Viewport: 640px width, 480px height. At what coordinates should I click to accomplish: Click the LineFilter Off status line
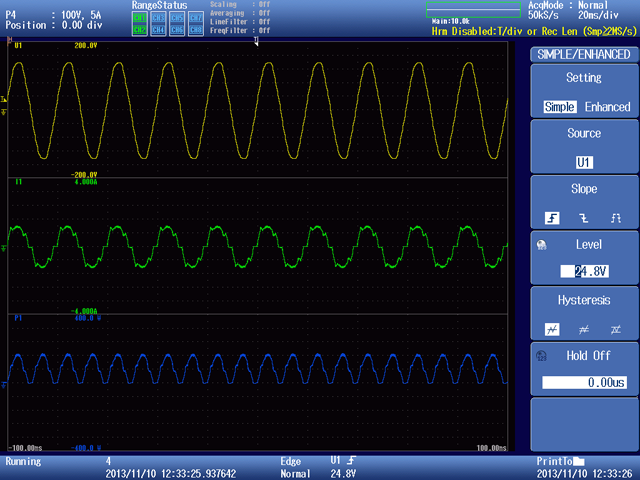240,22
